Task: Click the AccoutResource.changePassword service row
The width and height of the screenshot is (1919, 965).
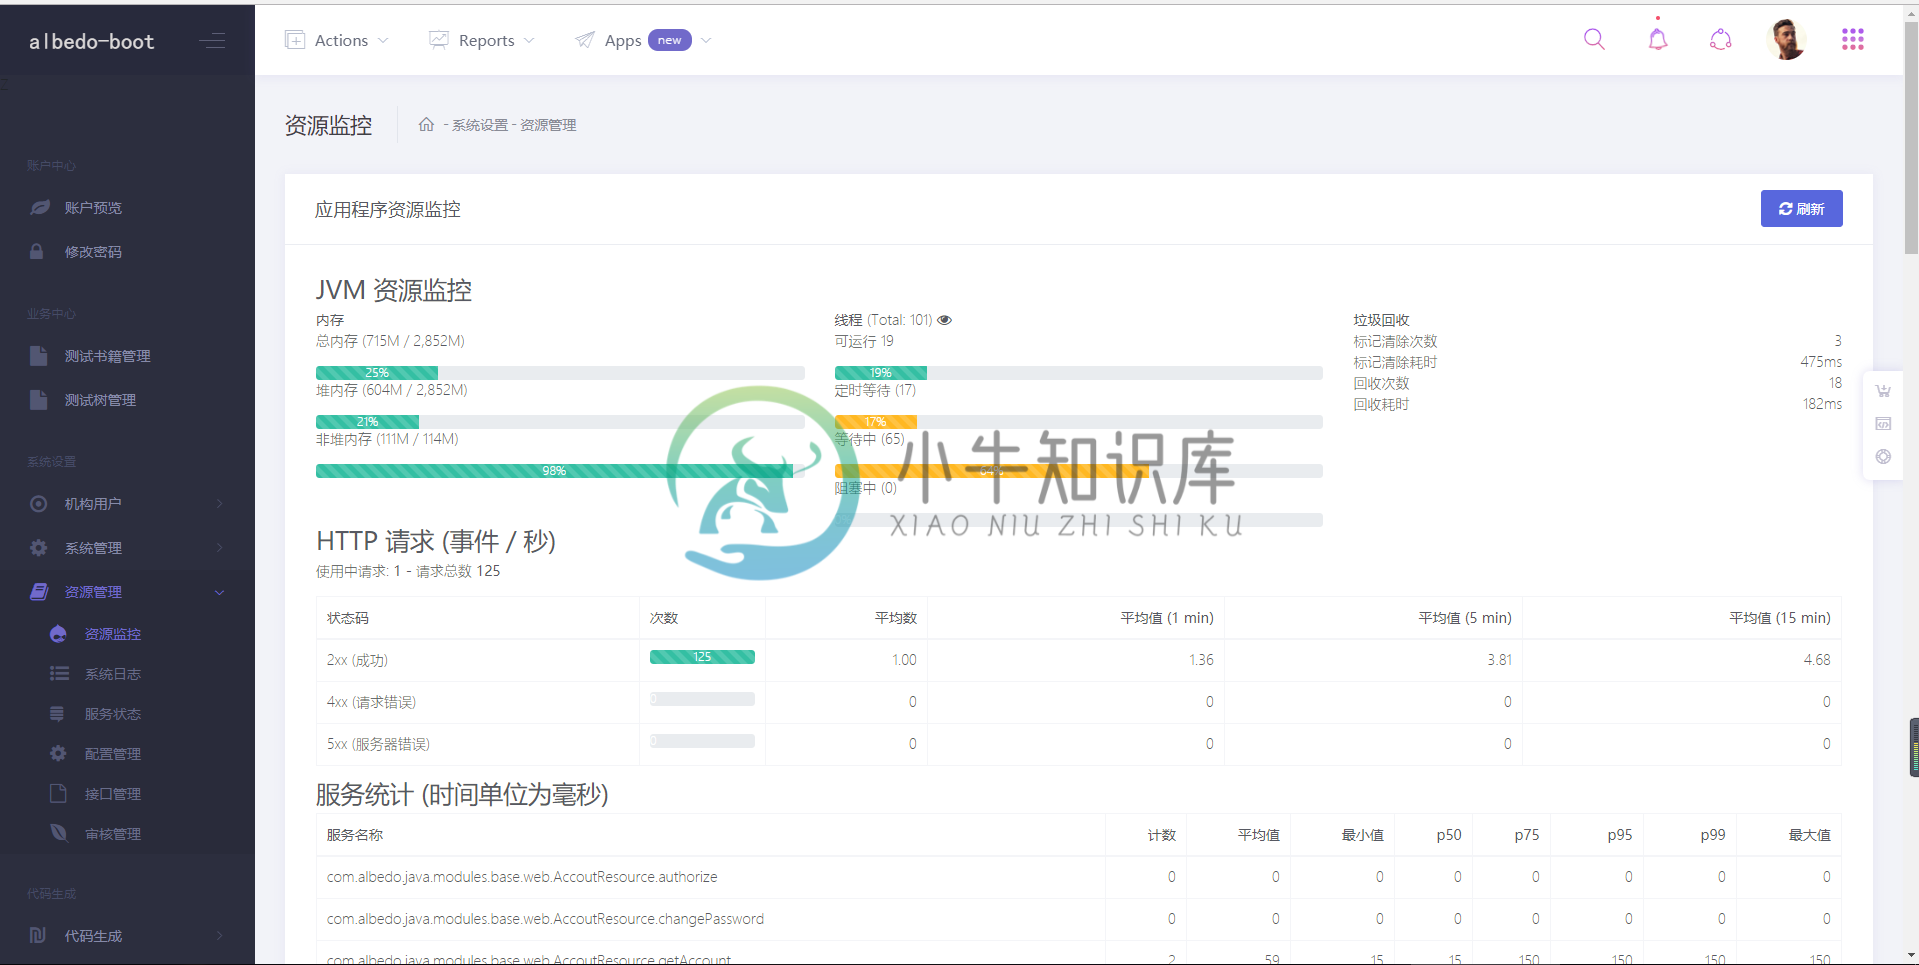Action: [x=1078, y=919]
